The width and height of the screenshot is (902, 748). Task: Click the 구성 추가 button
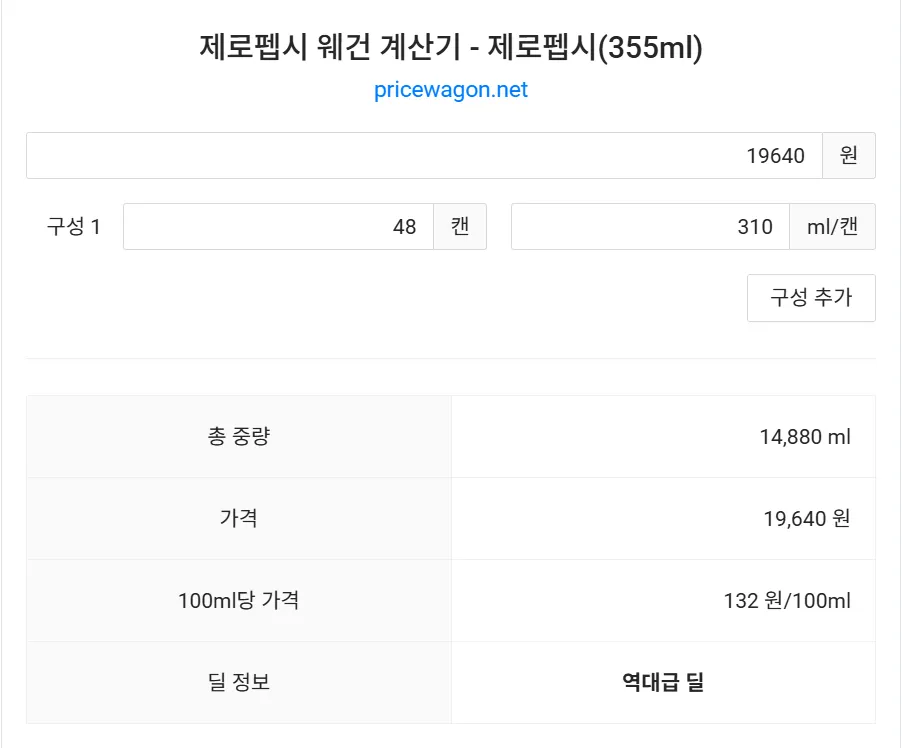point(811,297)
